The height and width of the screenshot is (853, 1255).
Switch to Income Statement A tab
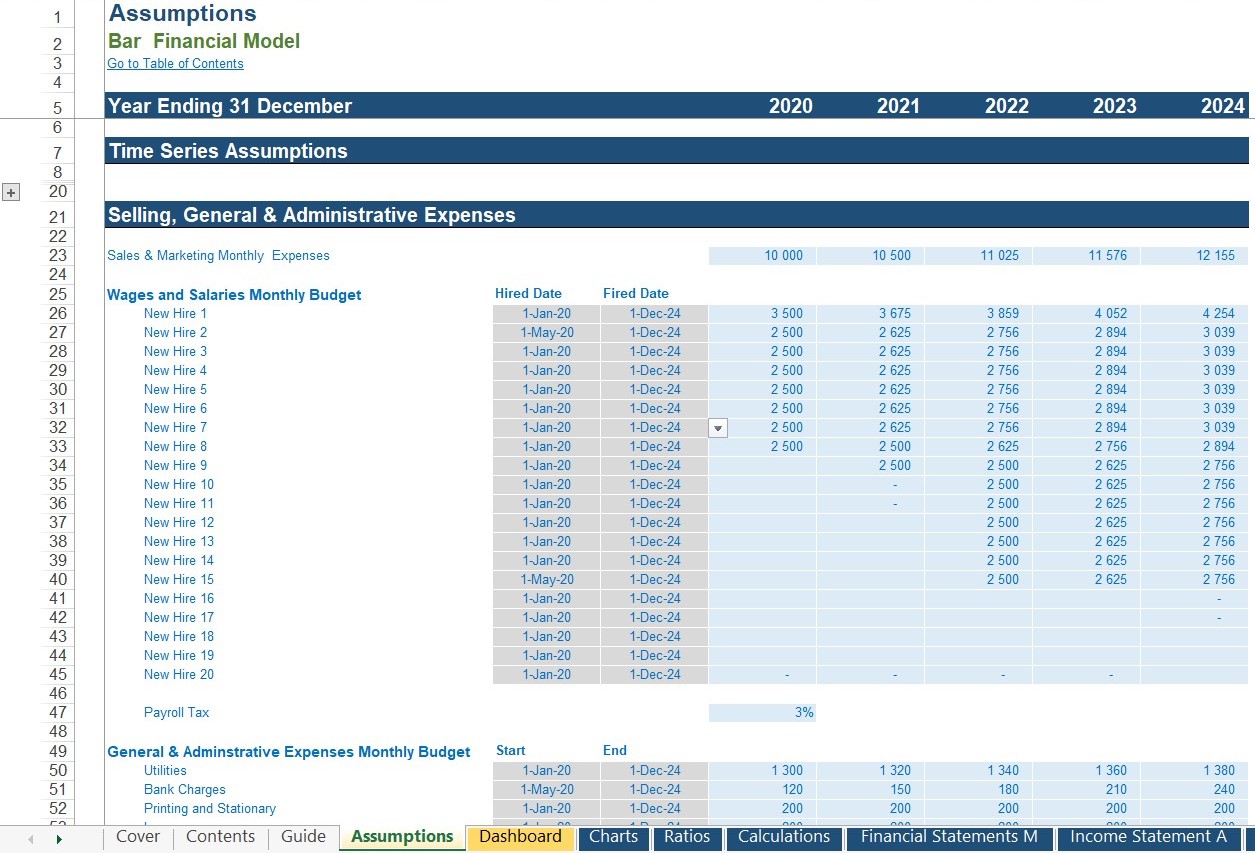1148,837
